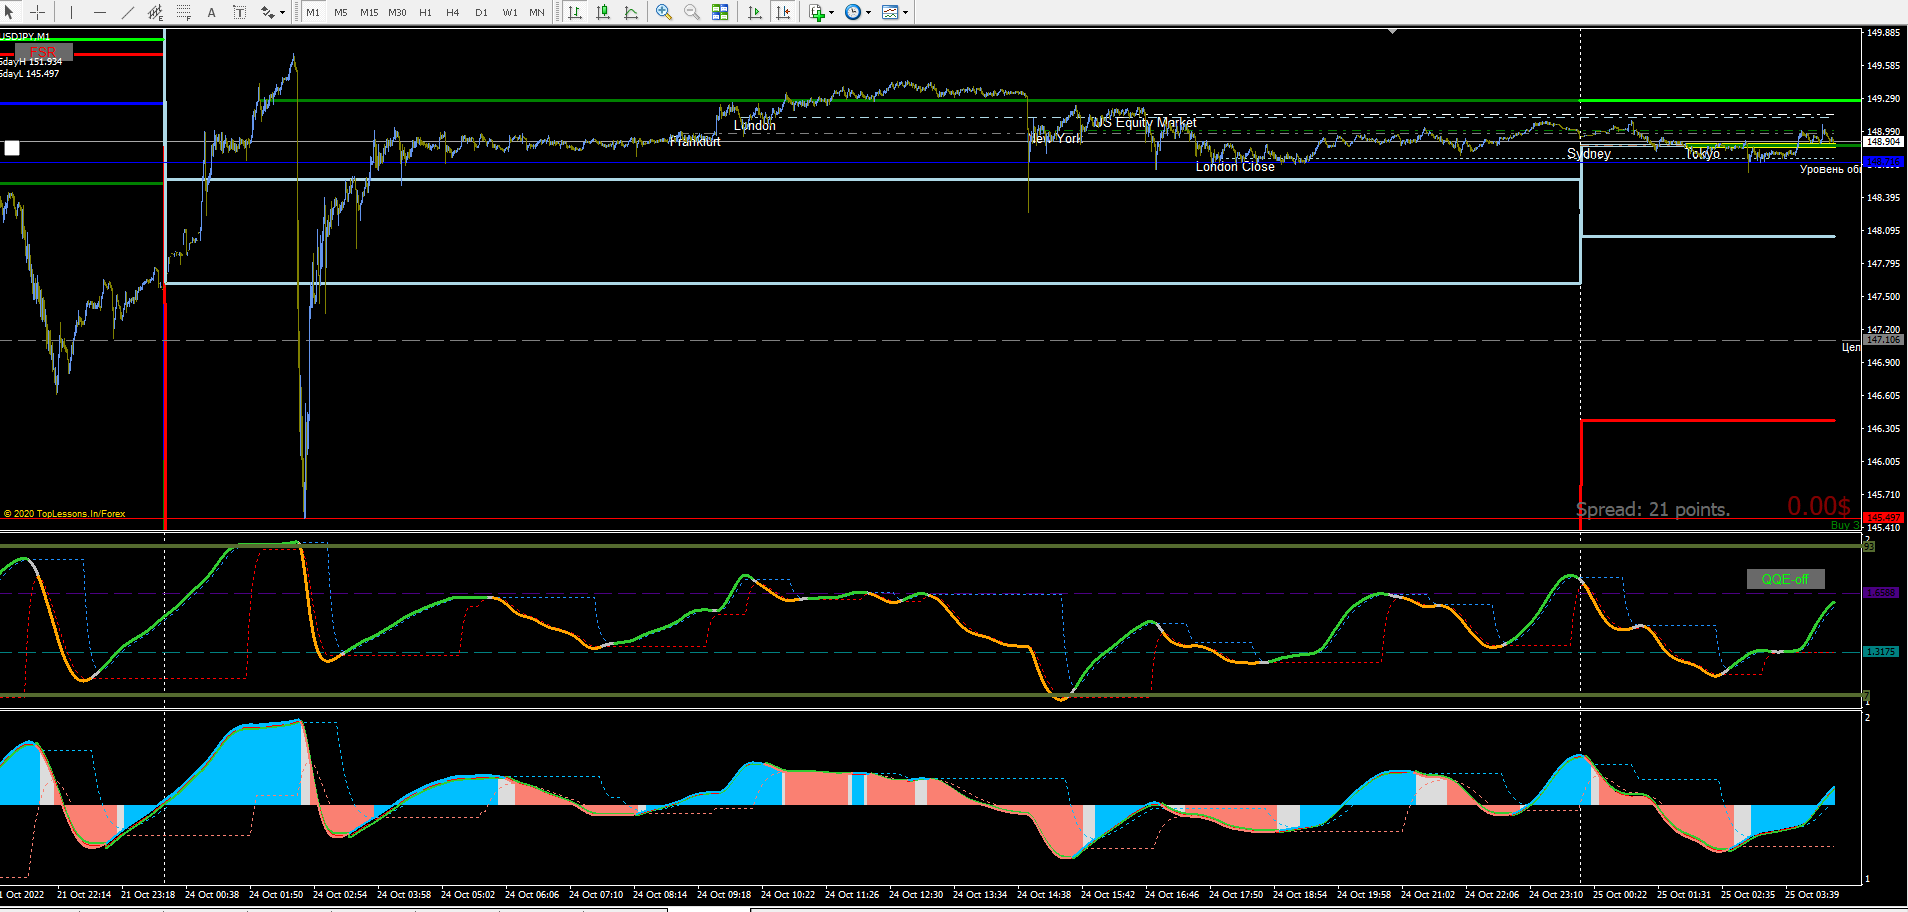Image resolution: width=1908 pixels, height=912 pixels.
Task: Toggle chart shift from right edge
Action: point(783,12)
